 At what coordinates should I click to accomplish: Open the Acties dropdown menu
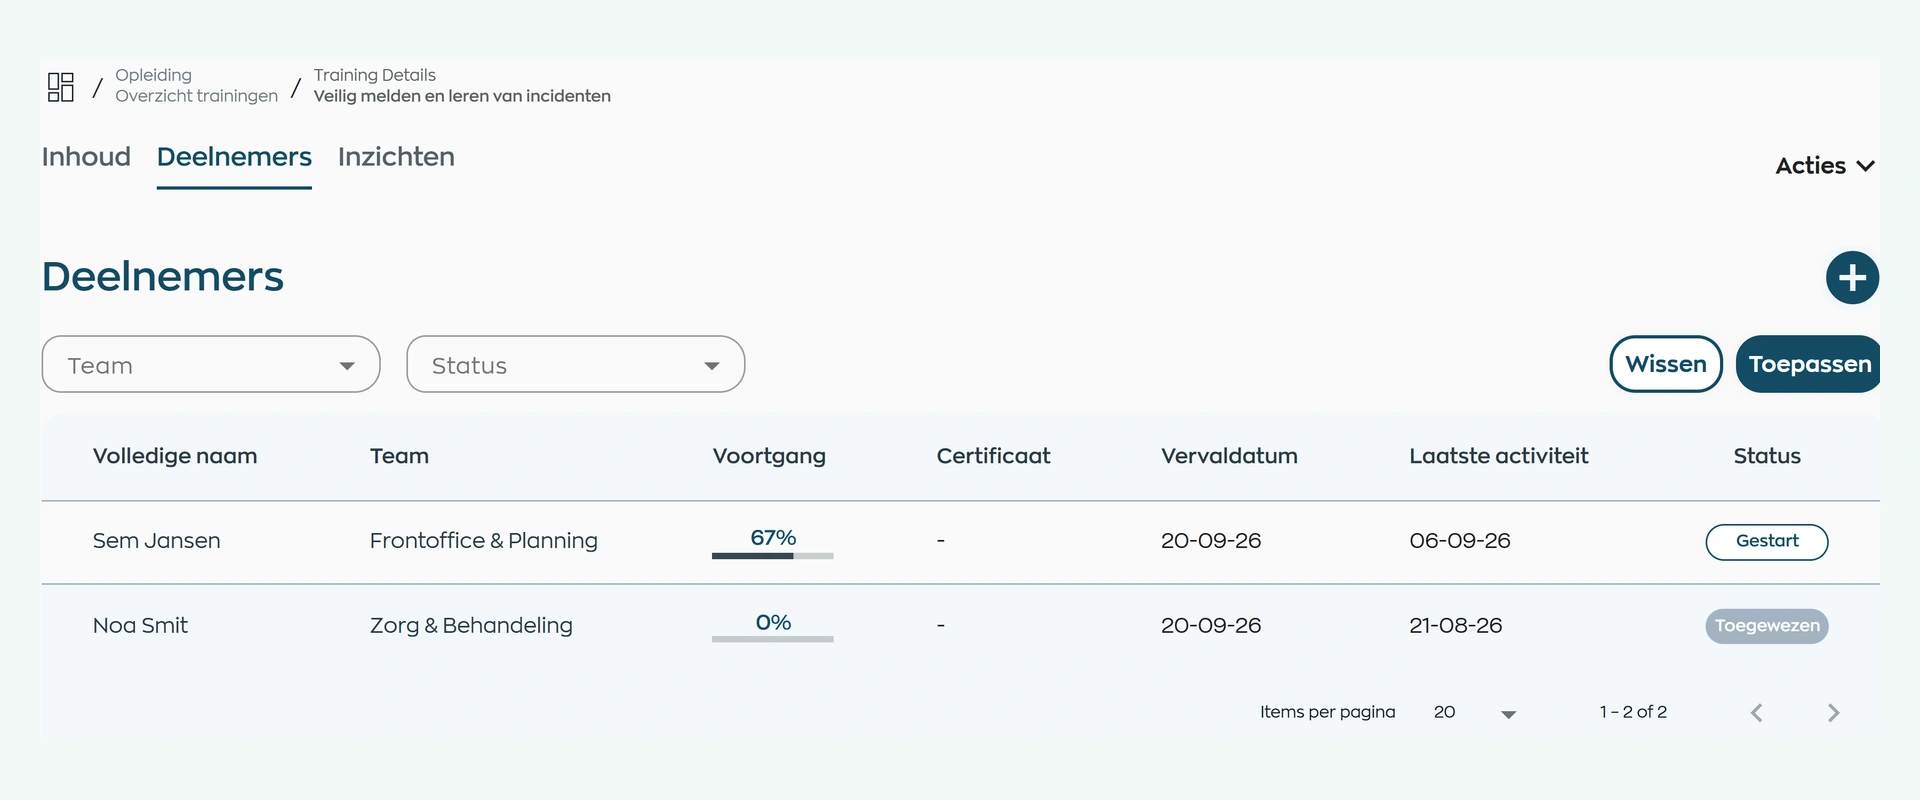1824,166
